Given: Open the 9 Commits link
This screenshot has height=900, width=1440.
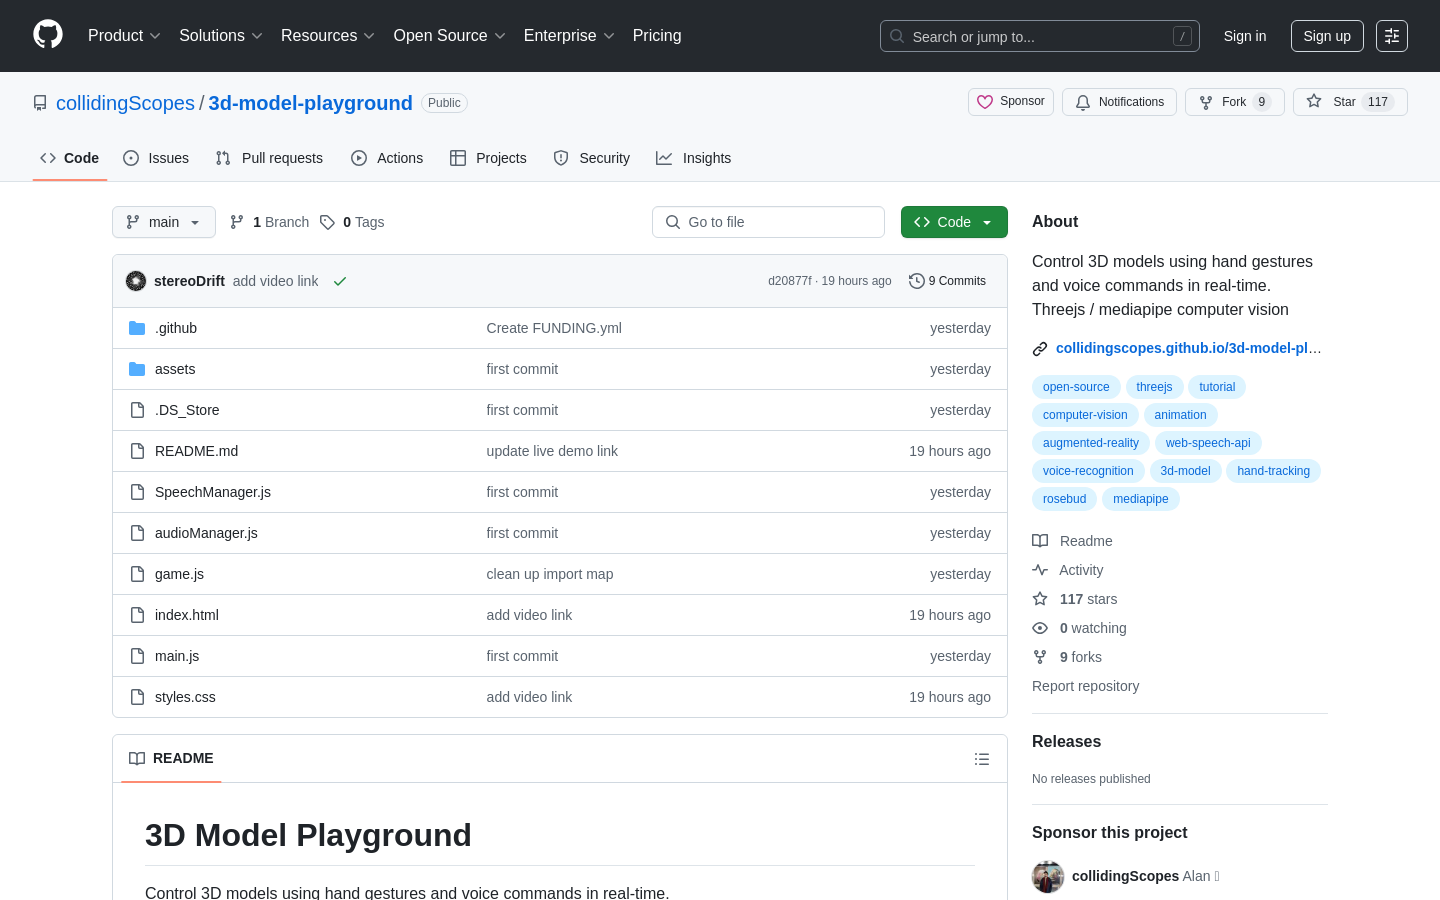Looking at the screenshot, I should pos(947,281).
